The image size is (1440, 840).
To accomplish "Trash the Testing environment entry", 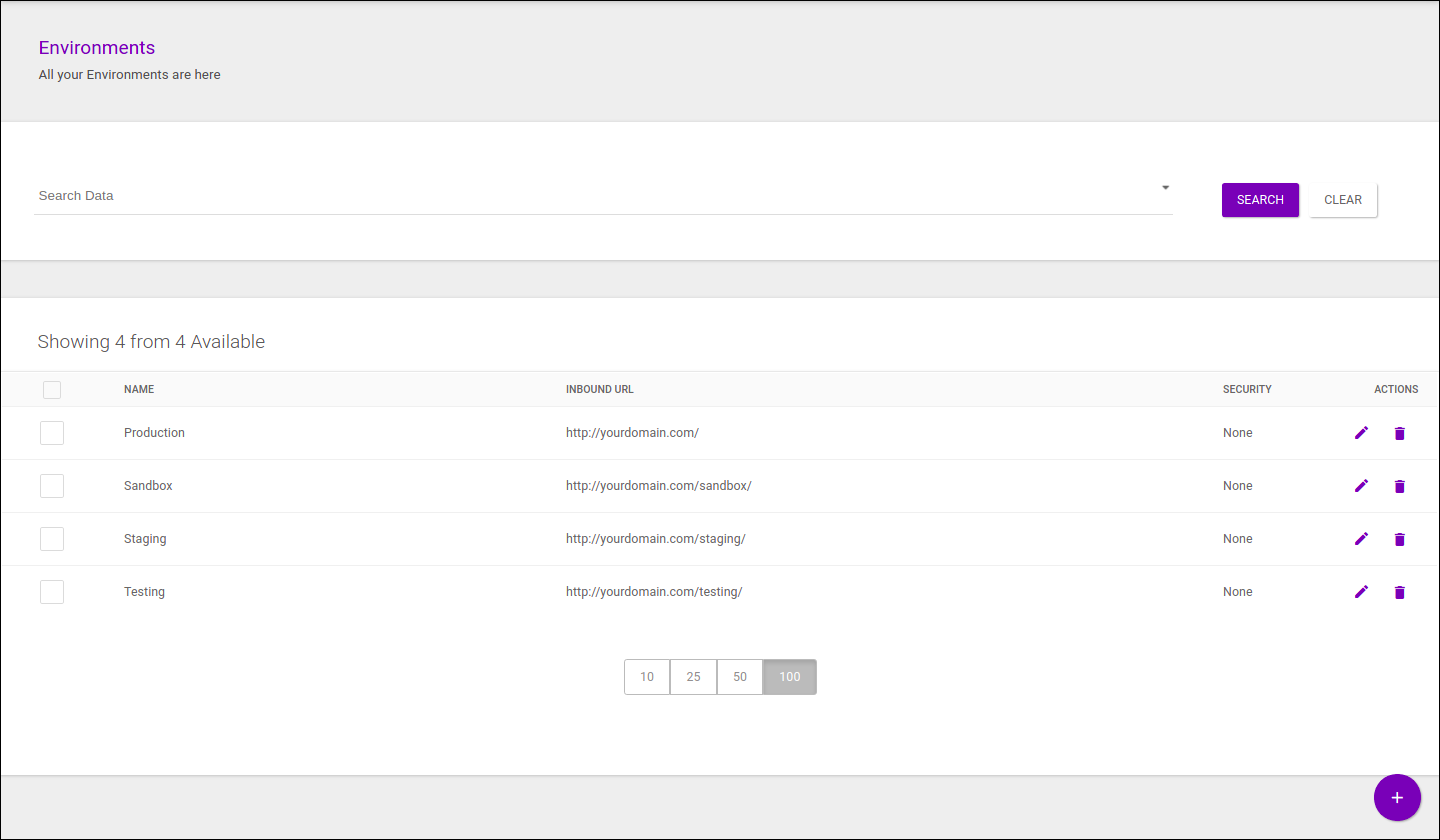I will tap(1399, 592).
